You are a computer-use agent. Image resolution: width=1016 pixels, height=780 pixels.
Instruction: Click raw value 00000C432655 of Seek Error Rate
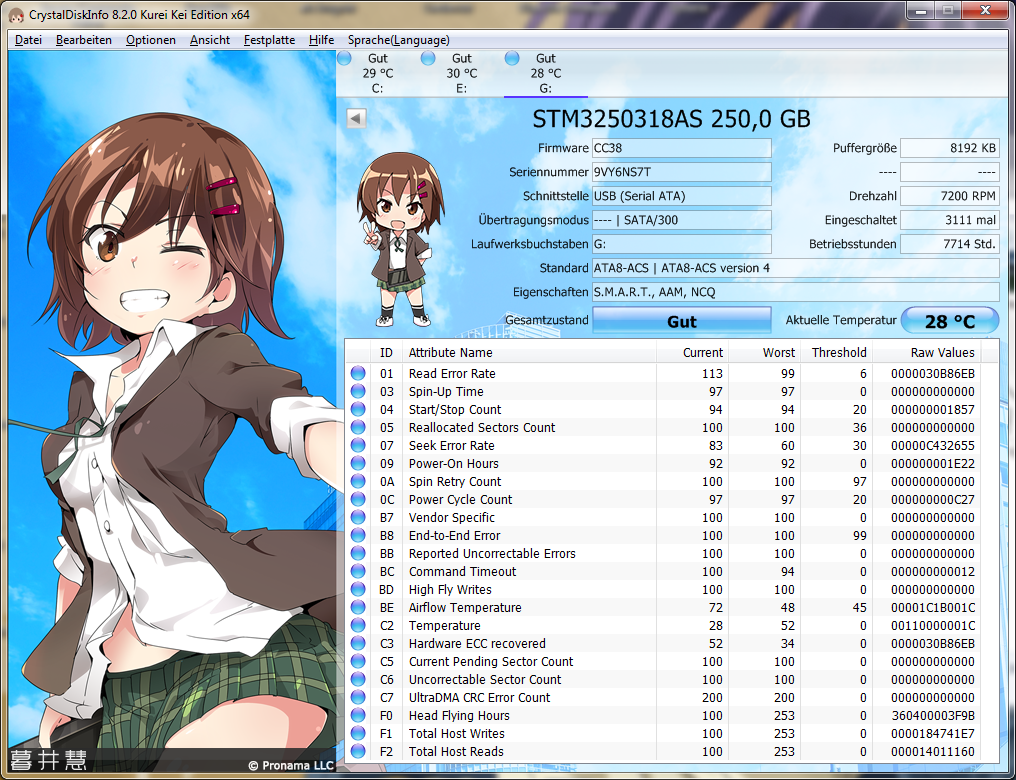point(932,445)
